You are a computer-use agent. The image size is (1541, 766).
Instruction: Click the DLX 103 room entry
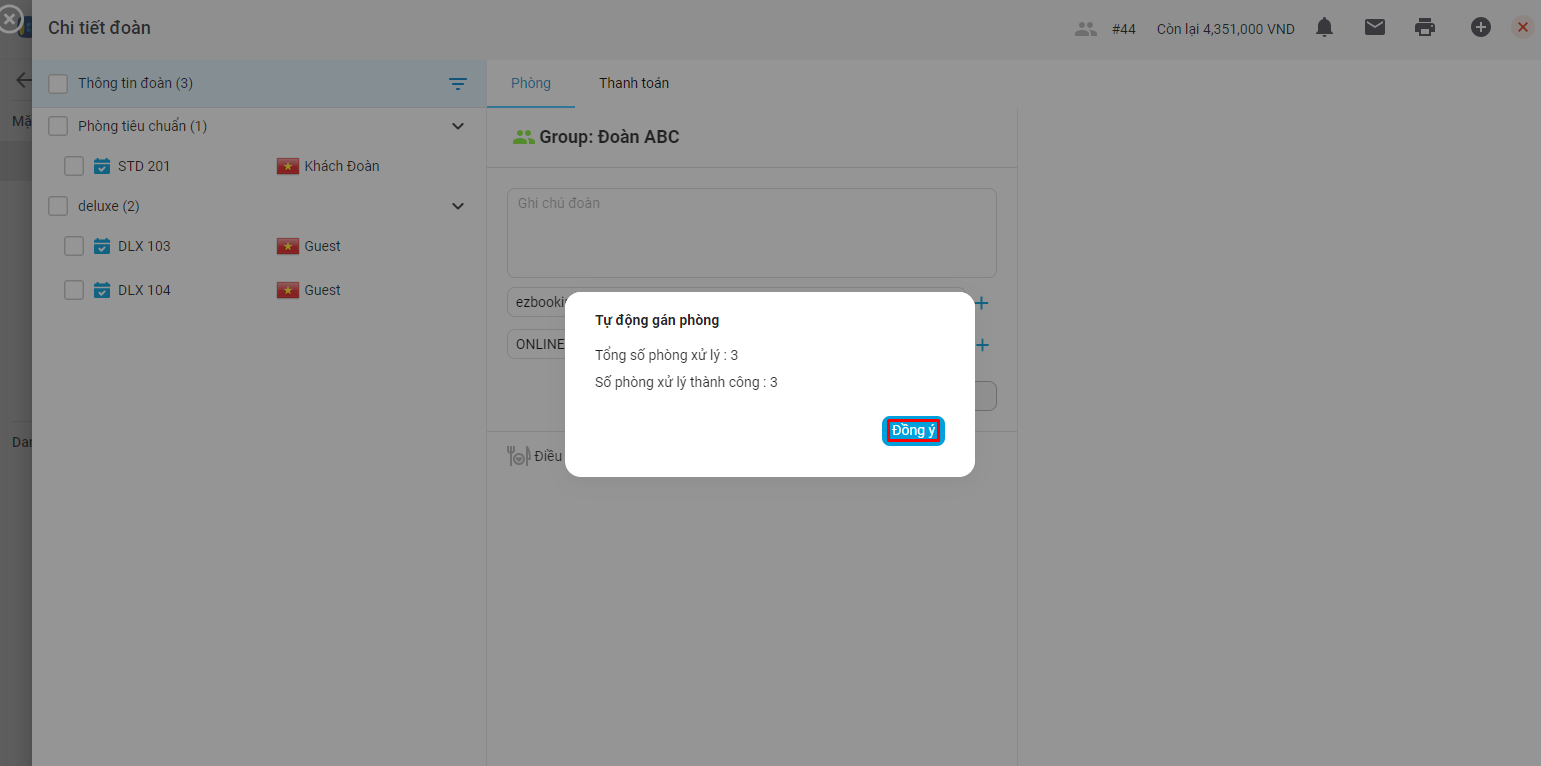pos(144,246)
